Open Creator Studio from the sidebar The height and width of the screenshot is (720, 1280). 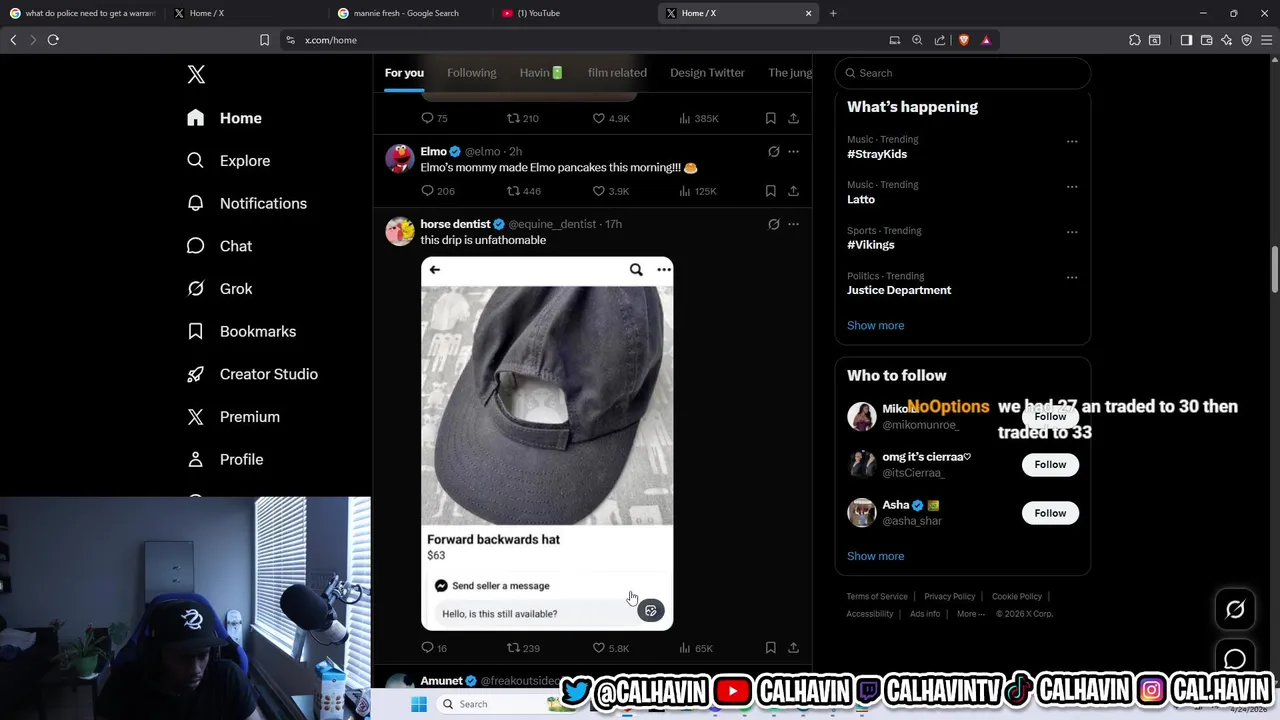point(252,374)
